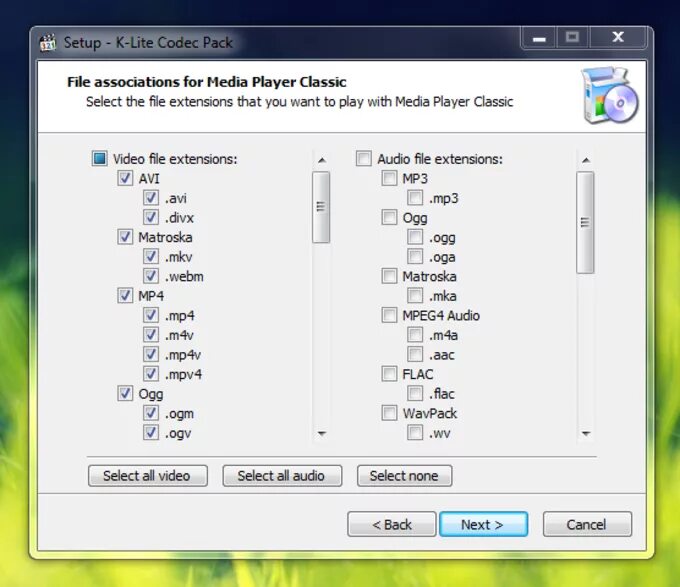Click the audio list scrollbar thumb
680x587 pixels.
click(585, 222)
